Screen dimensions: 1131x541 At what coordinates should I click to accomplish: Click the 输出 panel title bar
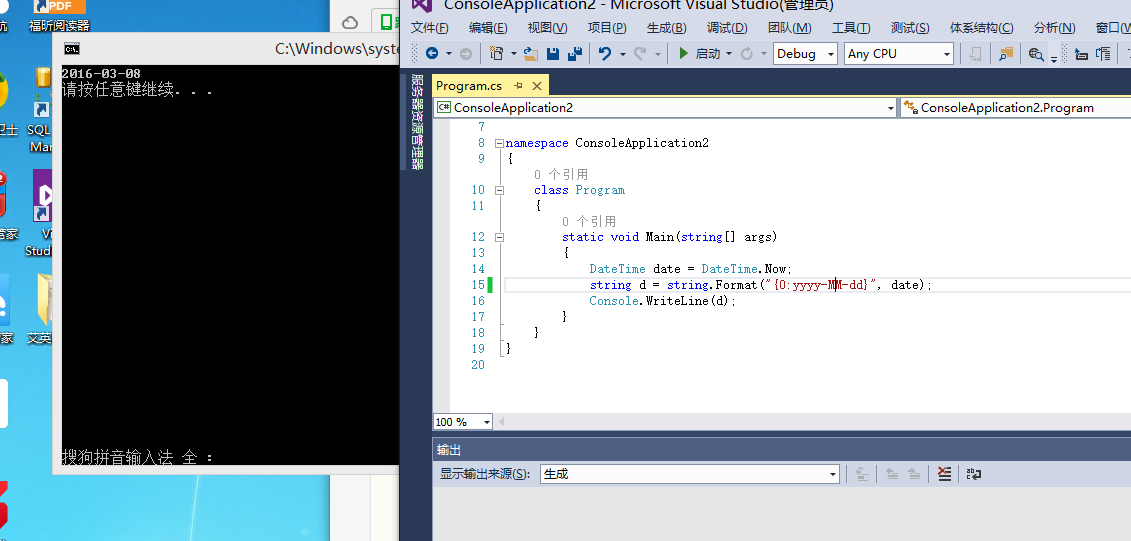tap(782, 450)
